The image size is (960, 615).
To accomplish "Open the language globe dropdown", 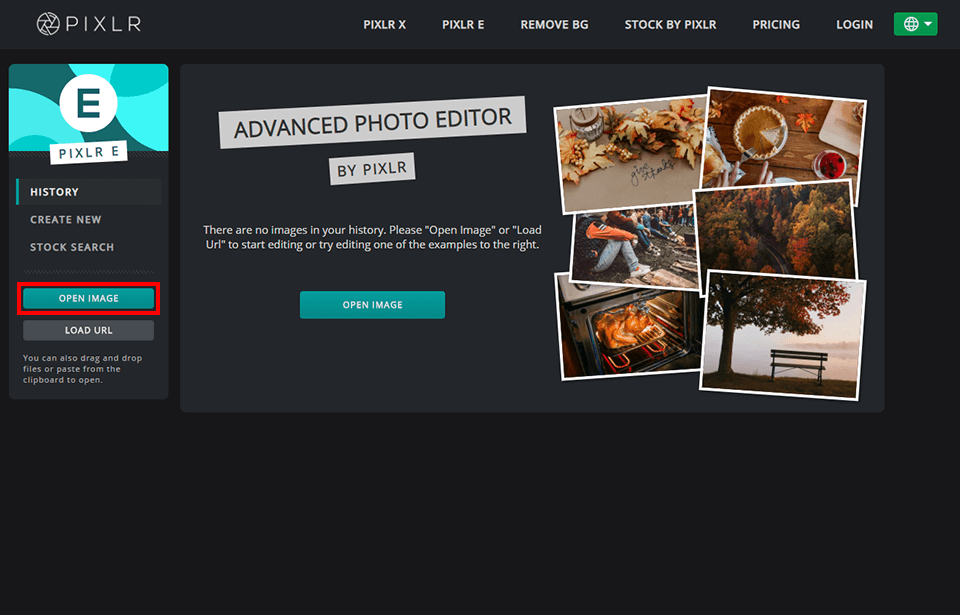I will (915, 24).
